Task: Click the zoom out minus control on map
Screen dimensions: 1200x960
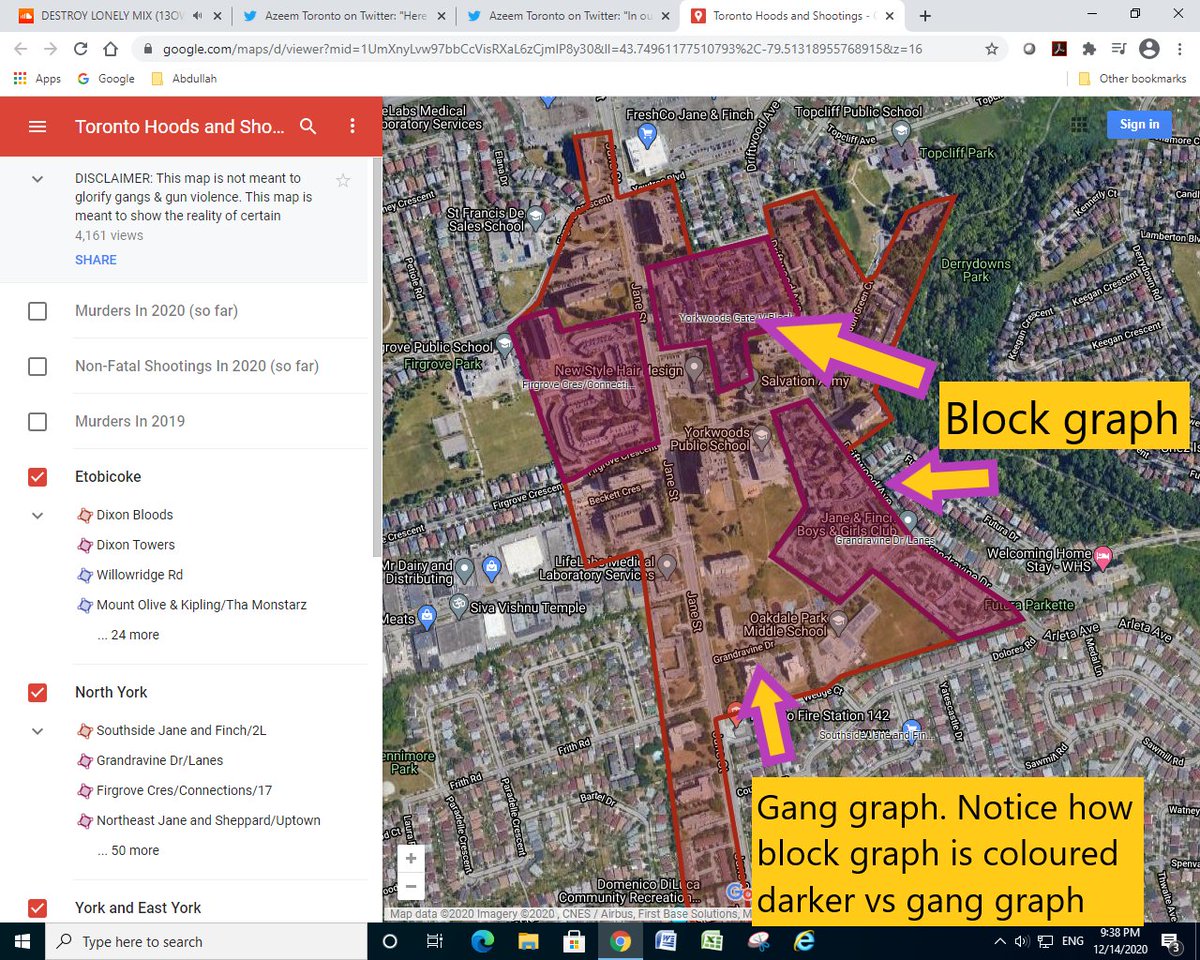Action: [411, 886]
